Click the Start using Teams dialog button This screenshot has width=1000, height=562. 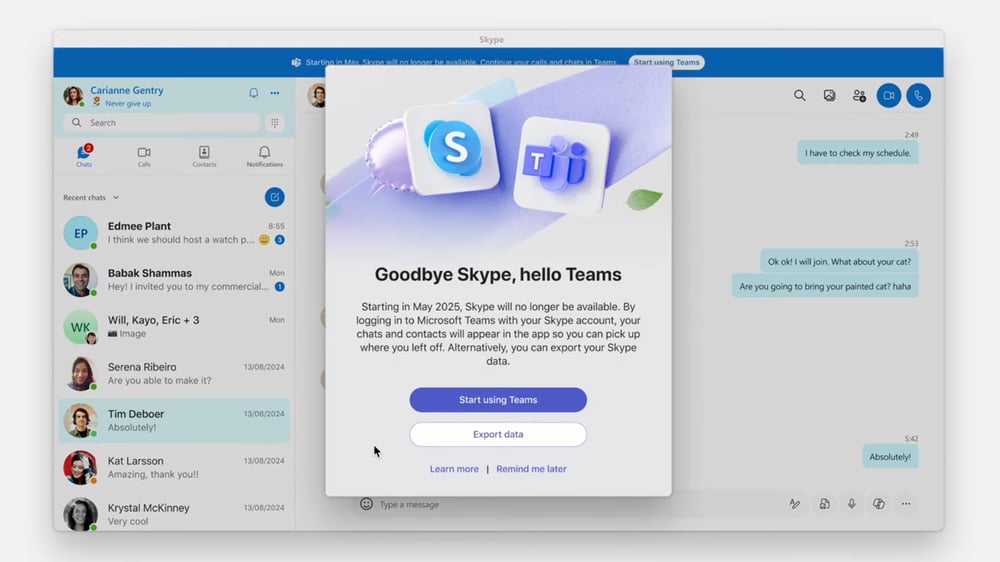pyautogui.click(x=498, y=400)
